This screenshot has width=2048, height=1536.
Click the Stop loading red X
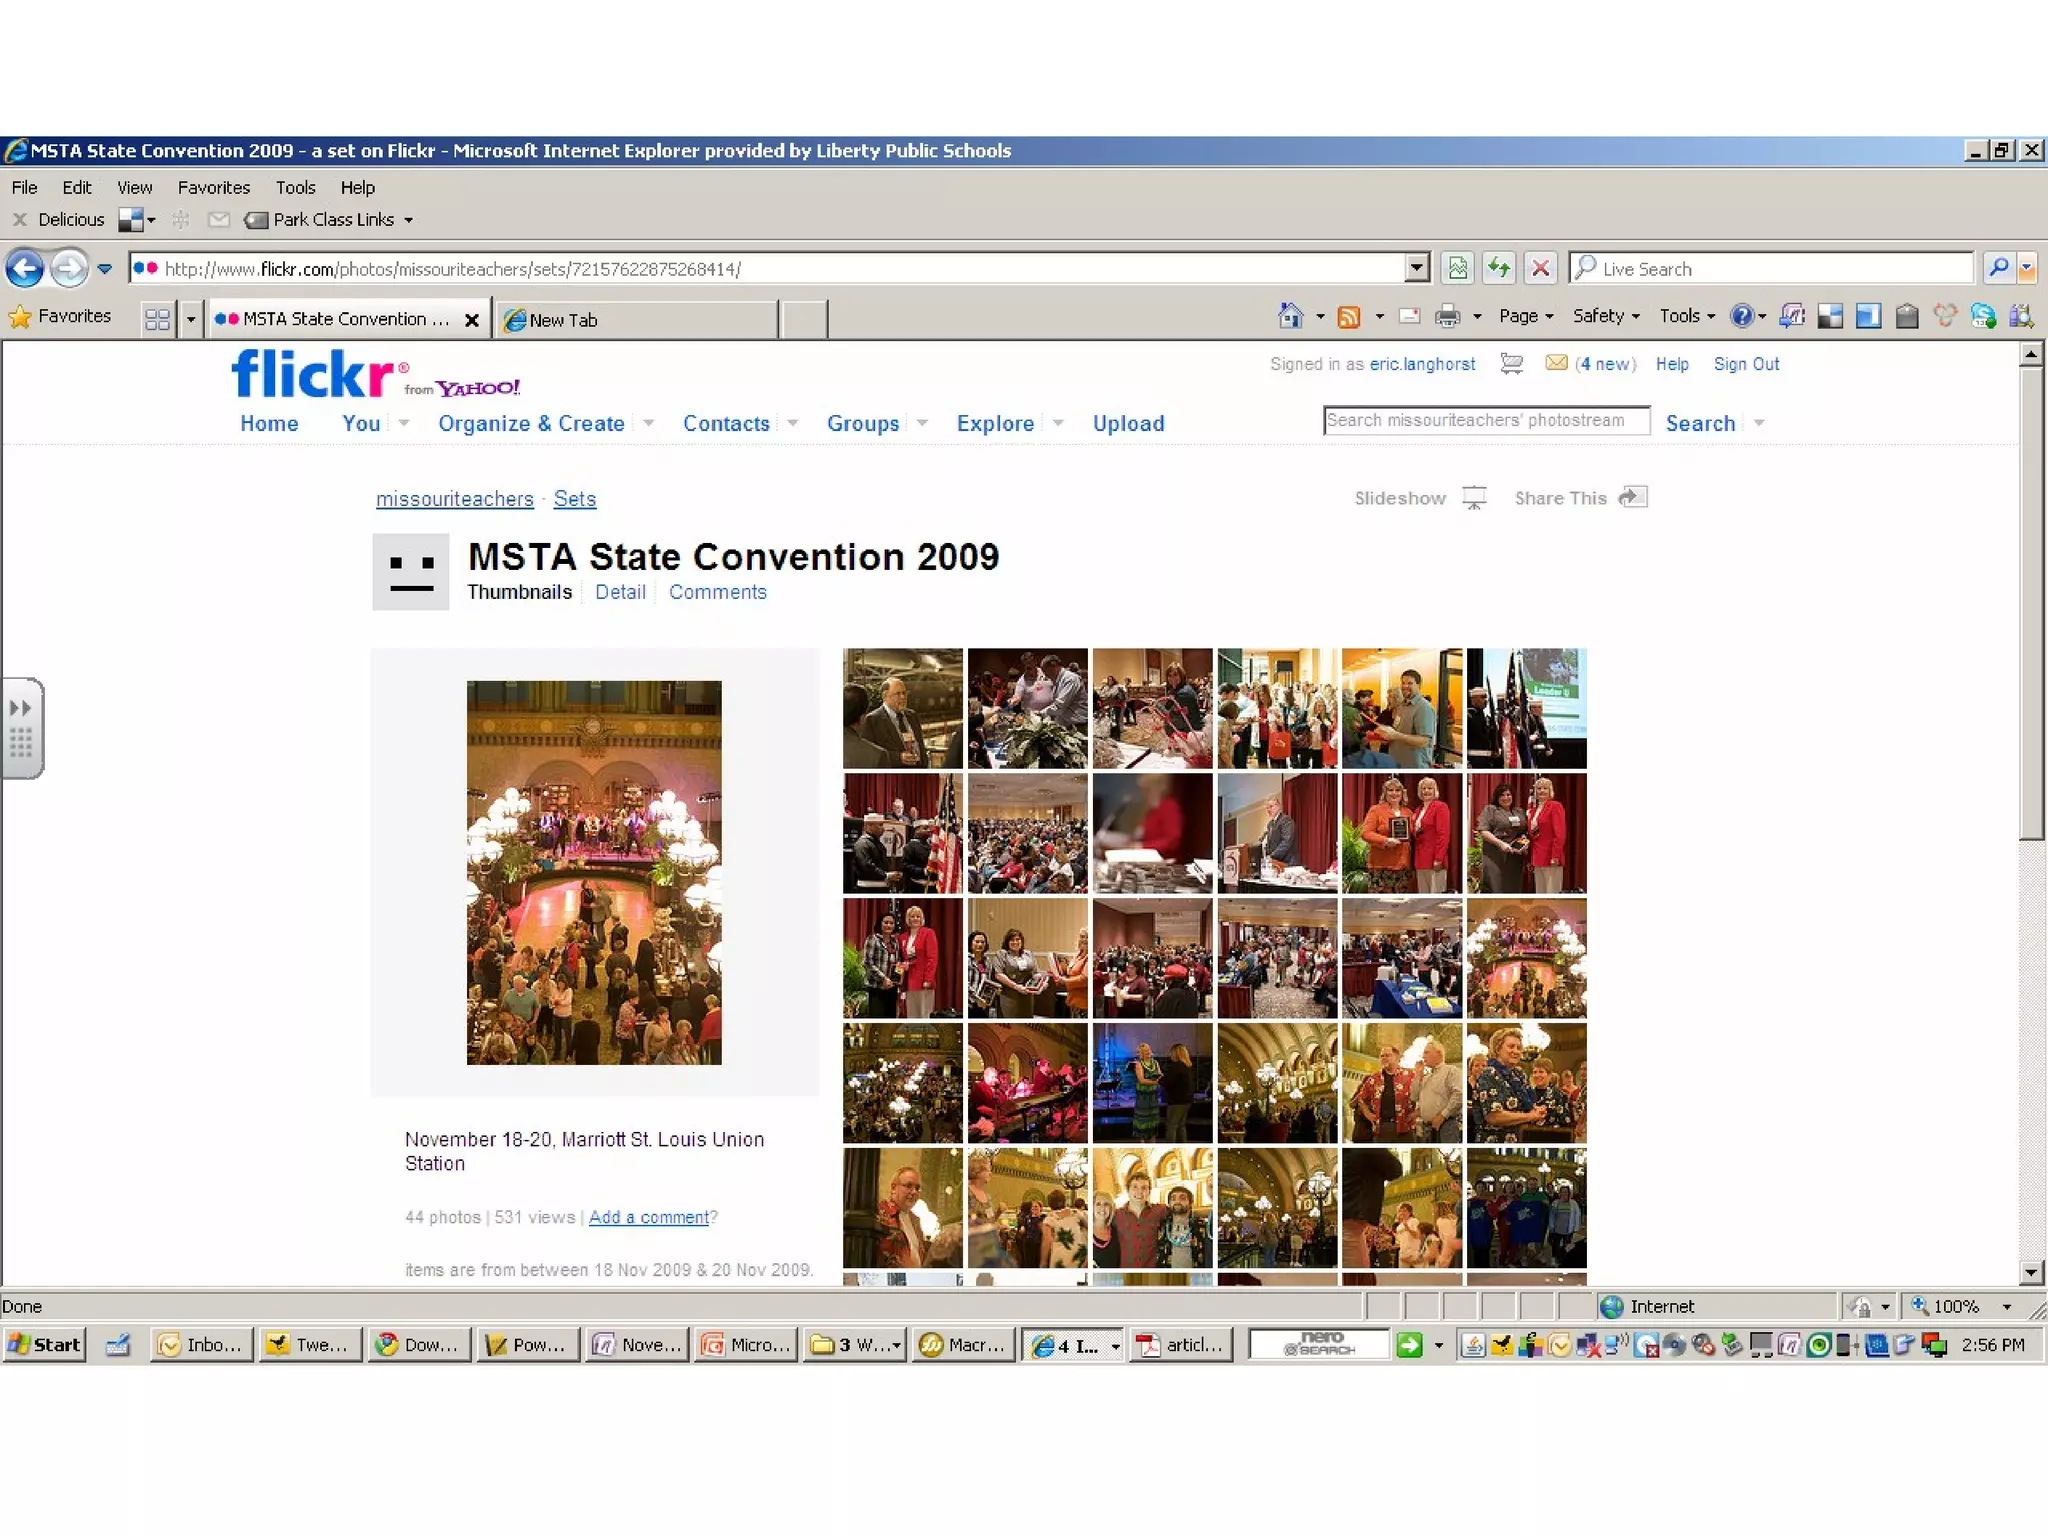1541,268
